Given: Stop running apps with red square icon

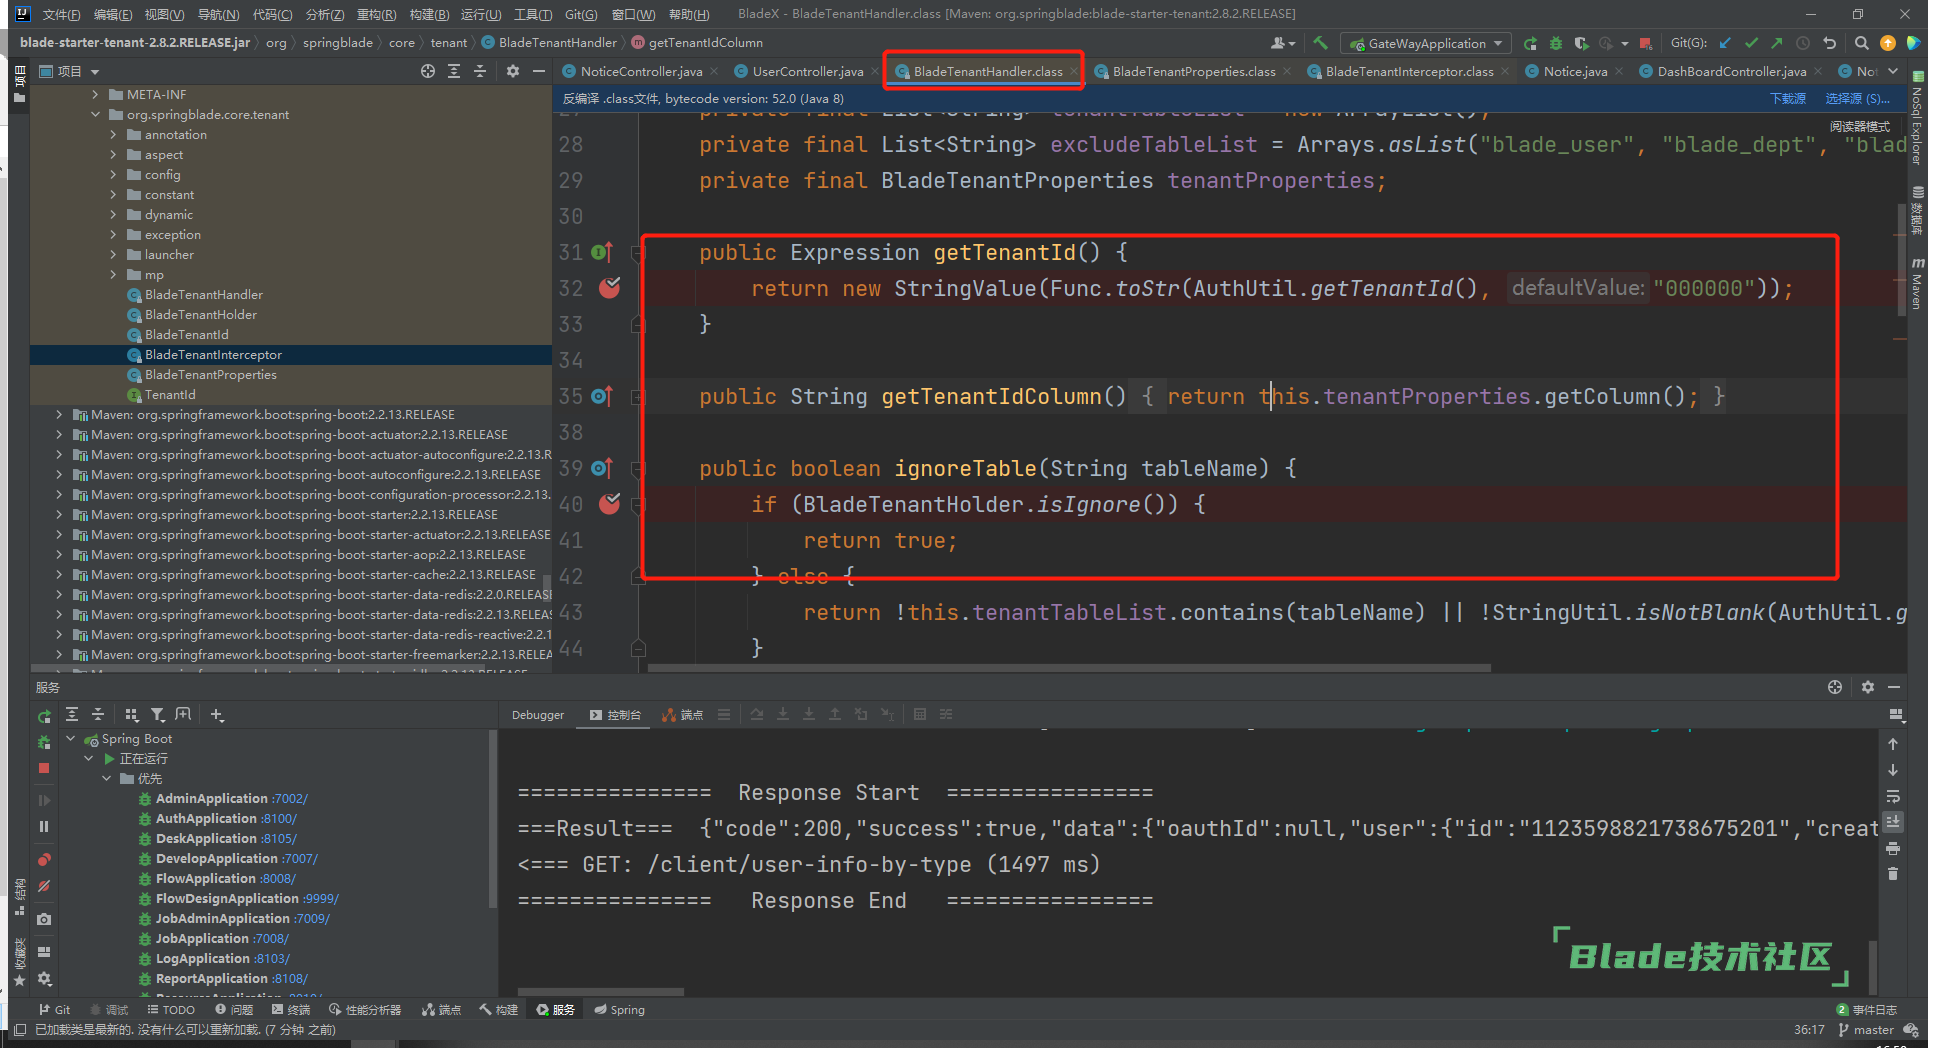Looking at the screenshot, I should click(1645, 43).
